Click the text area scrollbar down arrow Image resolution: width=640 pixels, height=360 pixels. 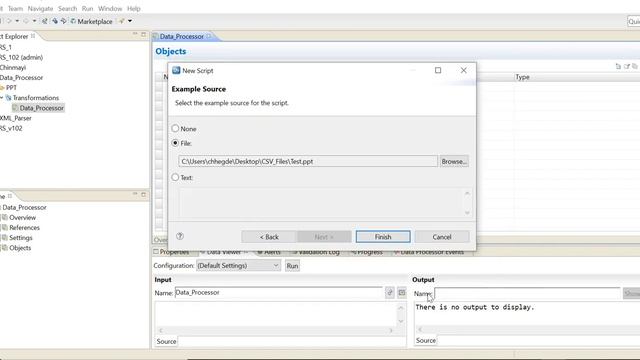pyautogui.click(x=467, y=213)
